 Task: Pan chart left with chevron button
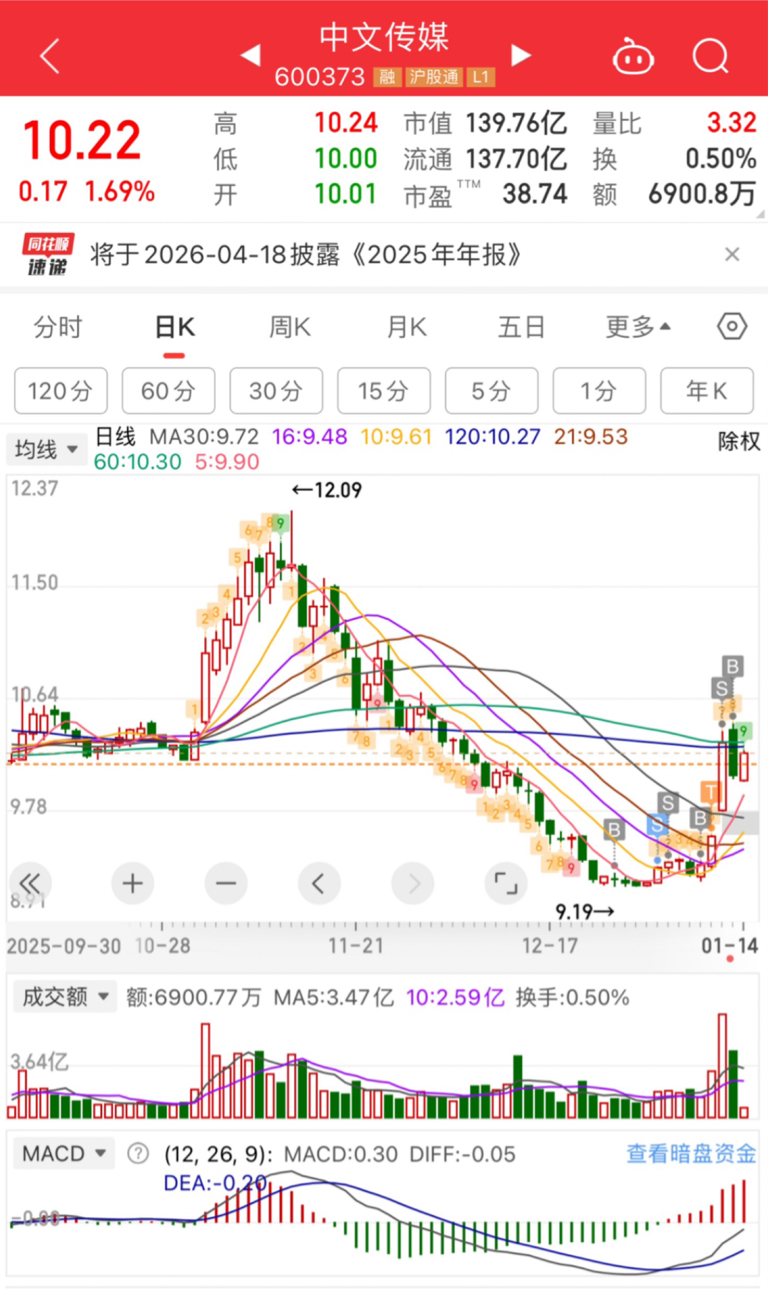[x=319, y=883]
